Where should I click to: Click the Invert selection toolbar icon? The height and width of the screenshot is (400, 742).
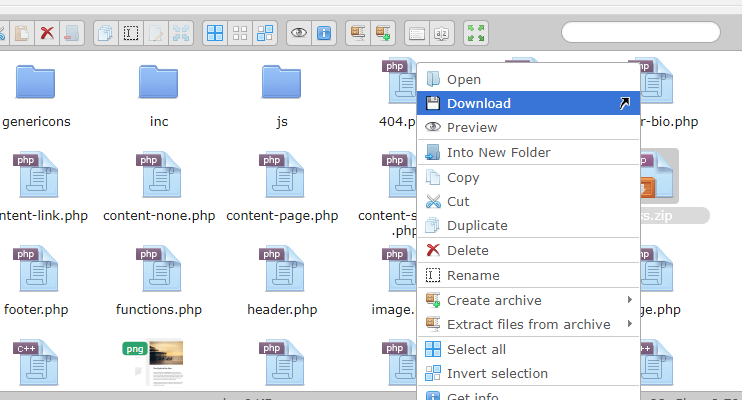click(265, 33)
